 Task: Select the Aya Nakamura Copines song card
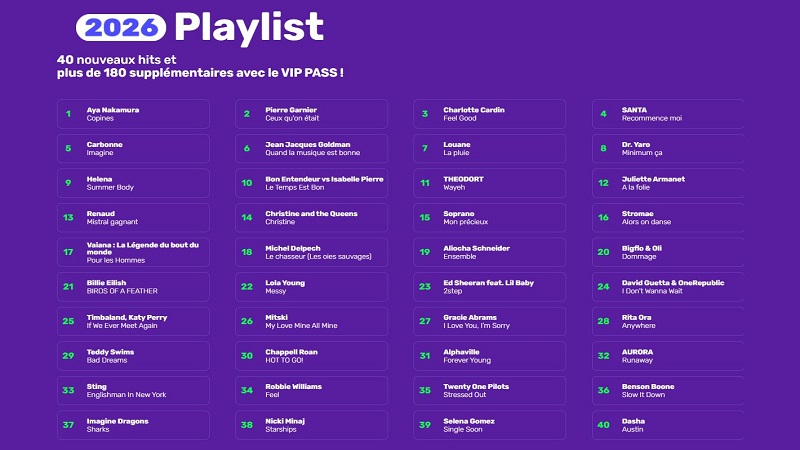(x=133, y=114)
